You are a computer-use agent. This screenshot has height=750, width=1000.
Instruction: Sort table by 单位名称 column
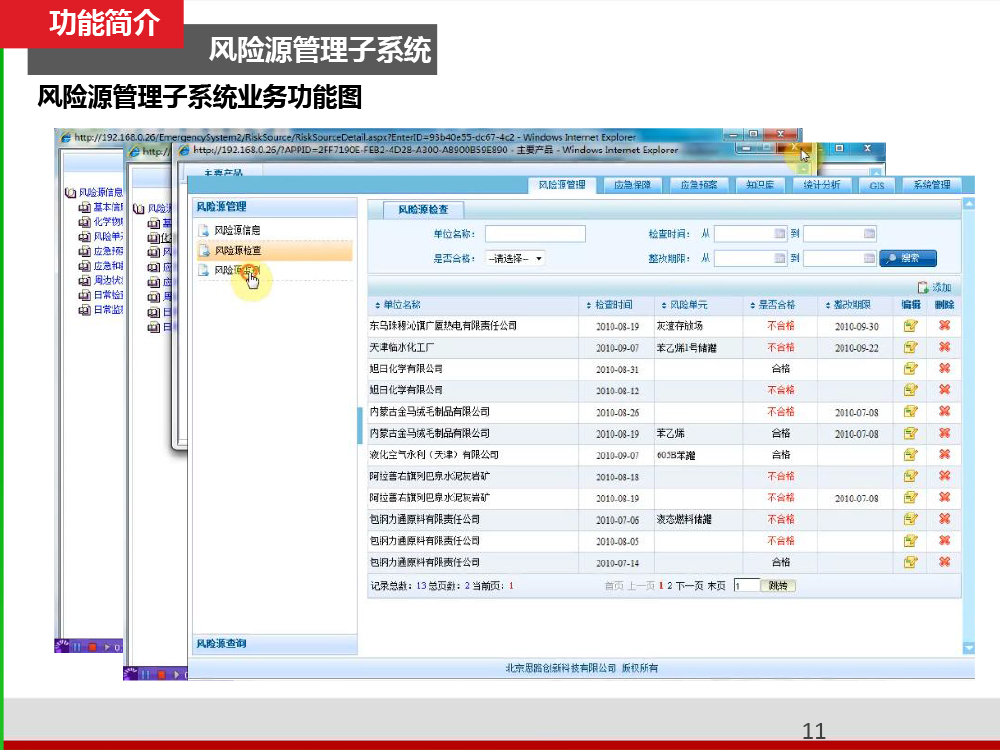[397, 305]
